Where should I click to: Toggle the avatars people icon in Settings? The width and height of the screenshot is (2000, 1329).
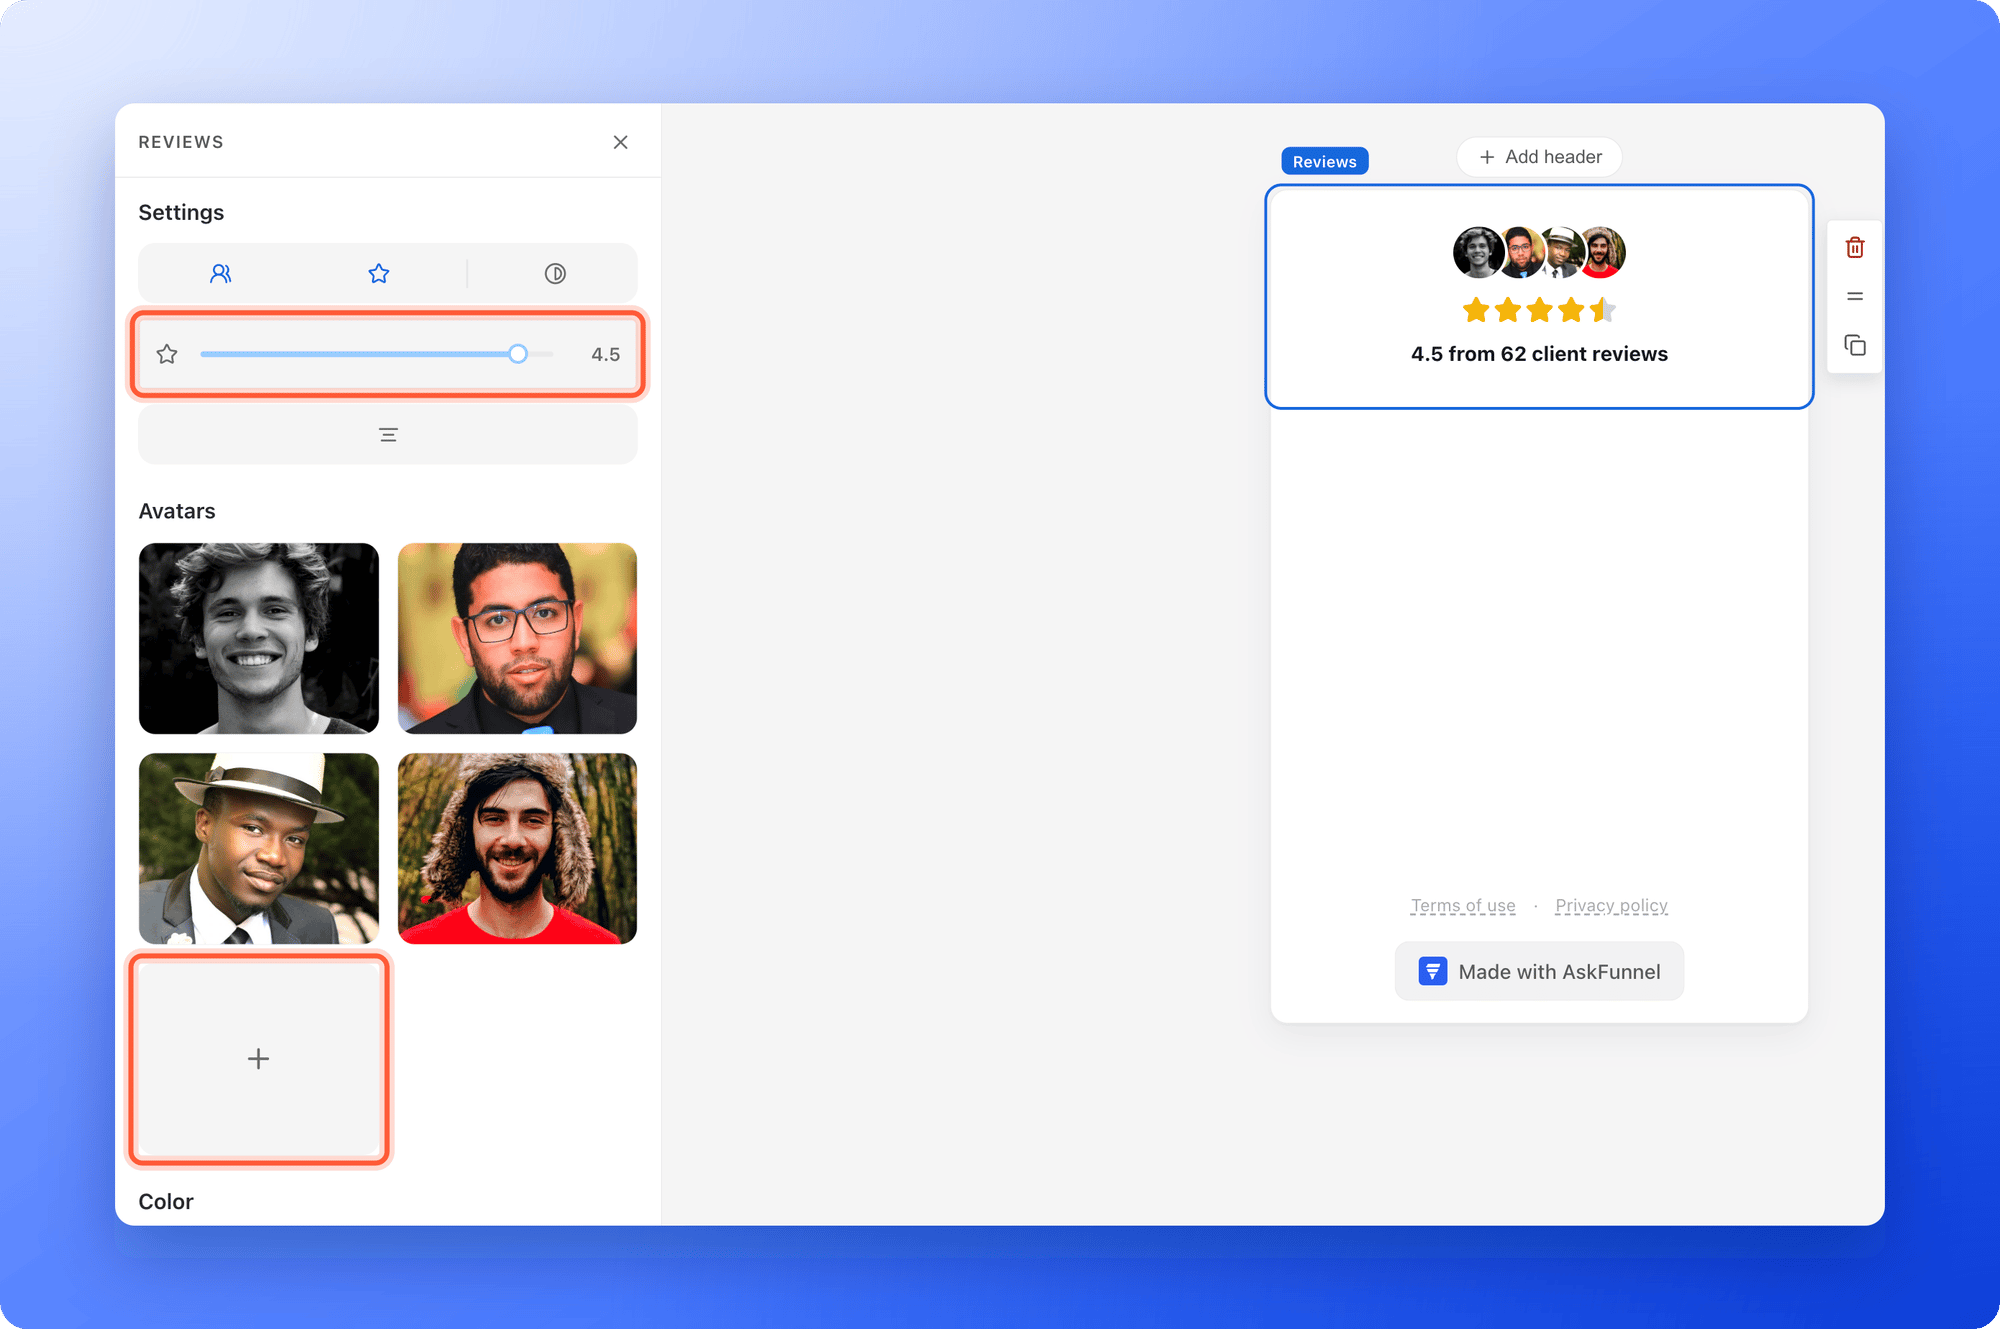point(221,274)
